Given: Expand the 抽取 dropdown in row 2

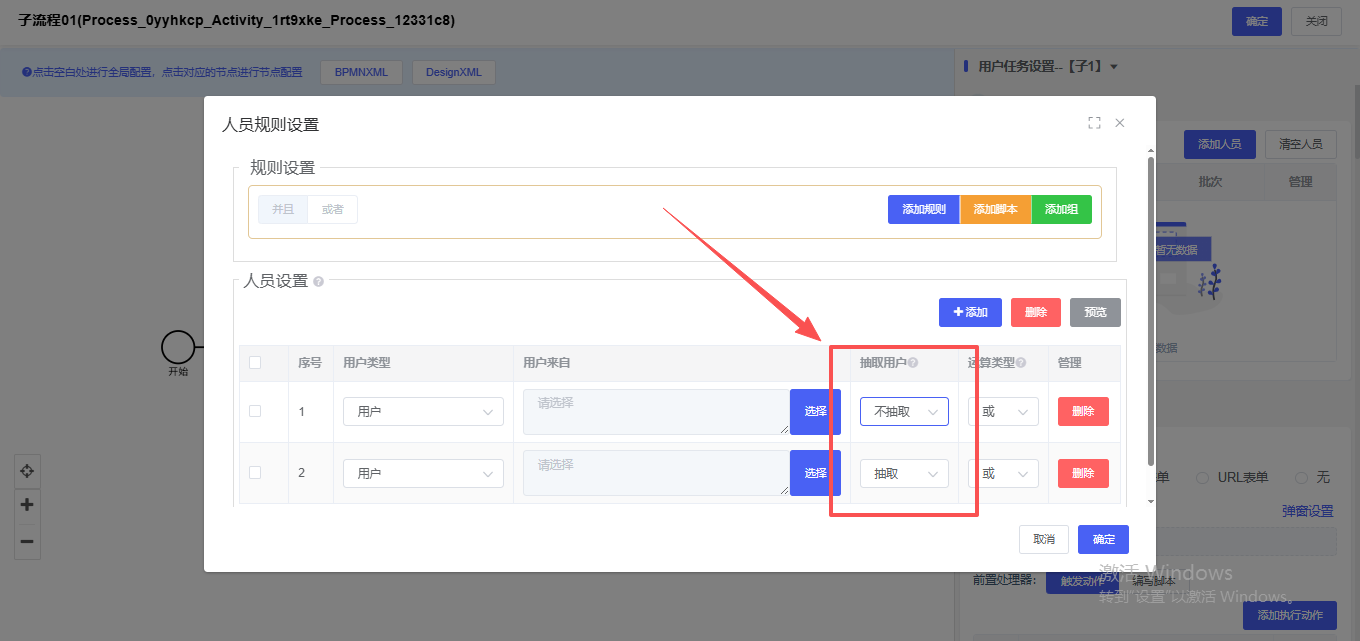Looking at the screenshot, I should point(904,474).
